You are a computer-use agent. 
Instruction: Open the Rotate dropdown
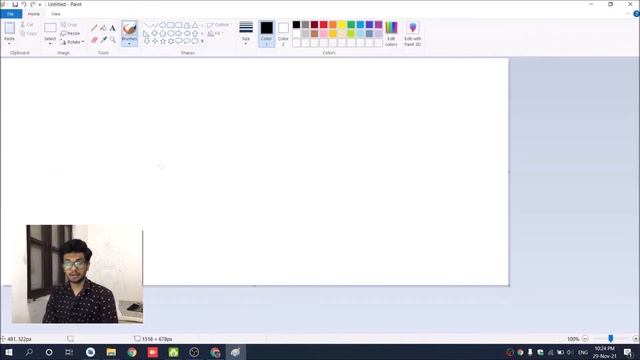(72, 42)
